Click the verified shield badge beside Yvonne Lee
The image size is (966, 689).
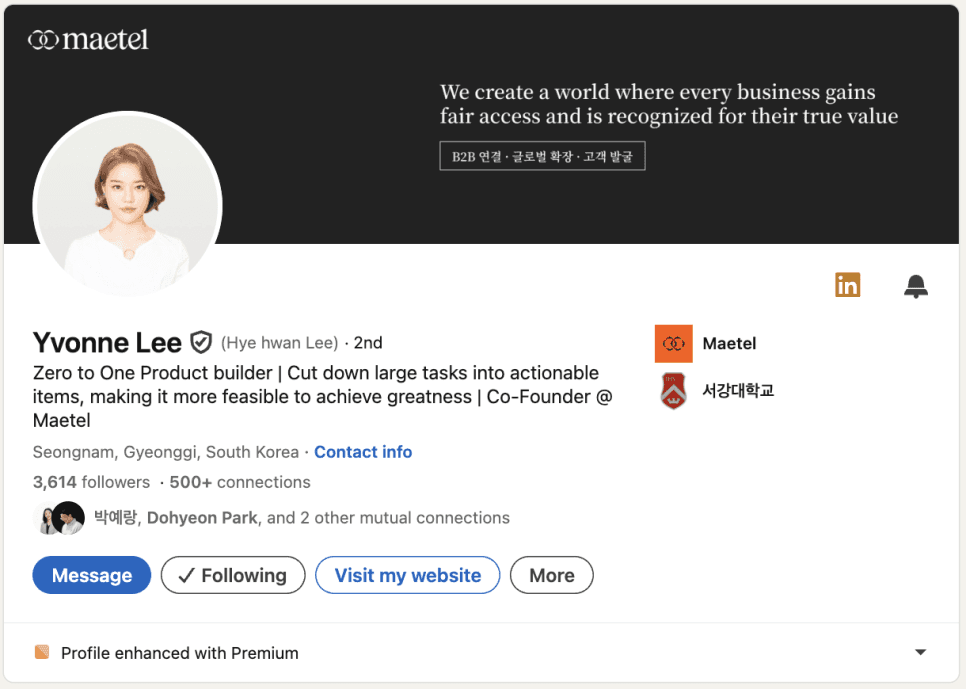[x=201, y=342]
